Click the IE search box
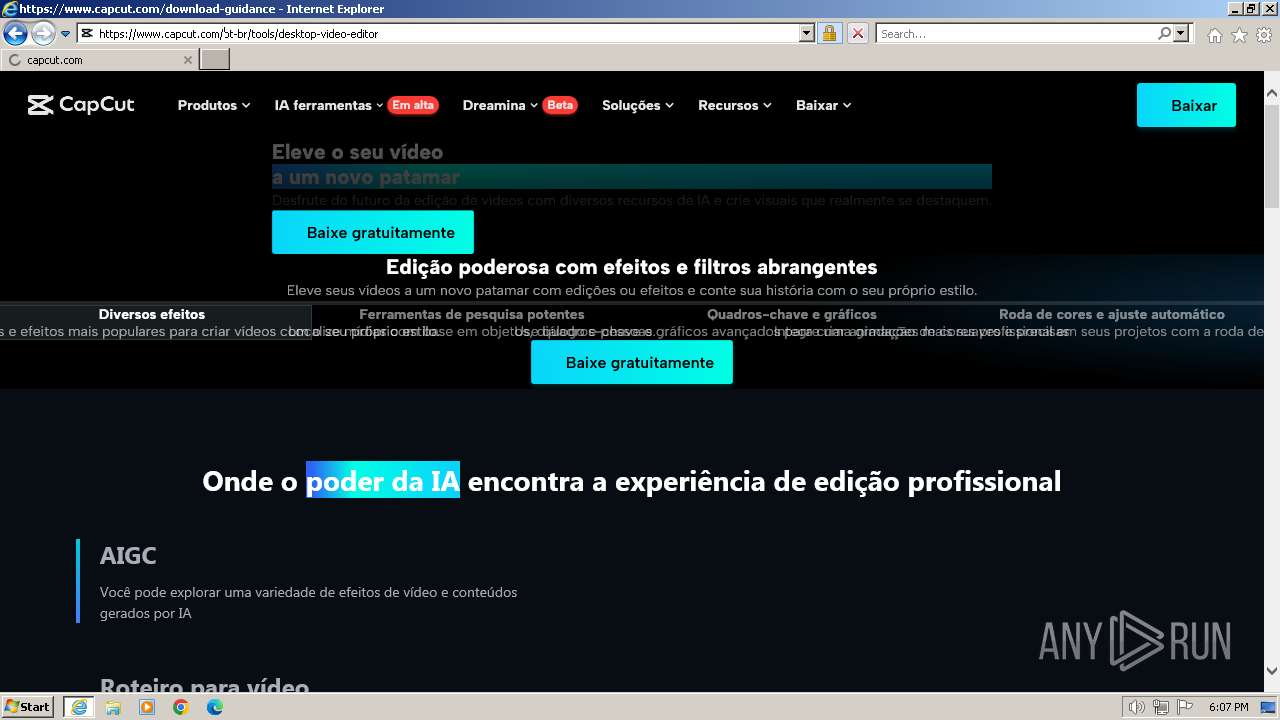The height and width of the screenshot is (720, 1280). coord(1016,33)
